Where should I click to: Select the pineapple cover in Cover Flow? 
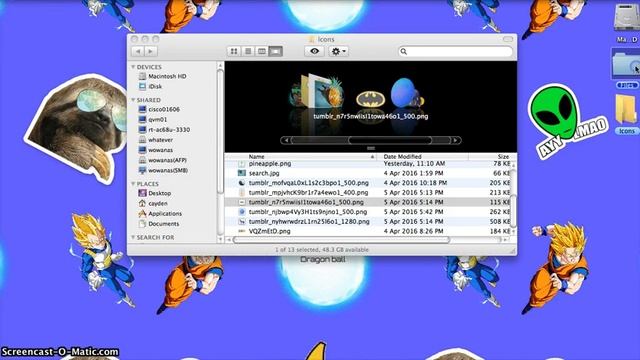click(336, 92)
